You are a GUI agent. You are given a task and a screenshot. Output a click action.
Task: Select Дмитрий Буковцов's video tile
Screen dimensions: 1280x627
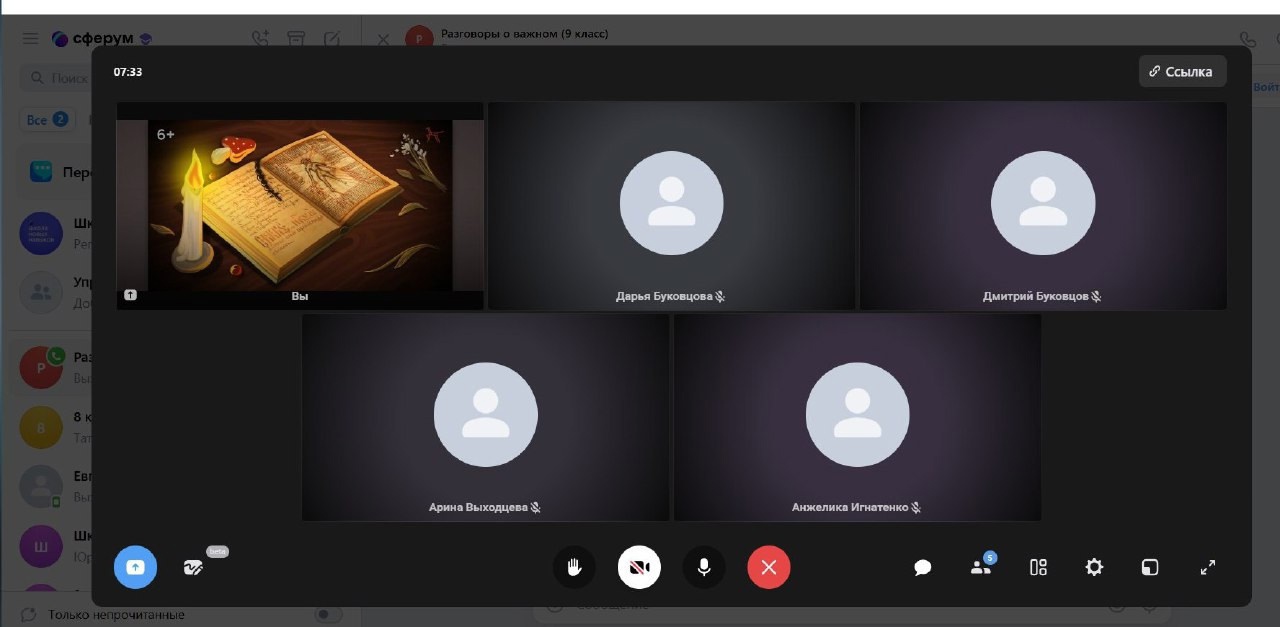tap(1043, 206)
